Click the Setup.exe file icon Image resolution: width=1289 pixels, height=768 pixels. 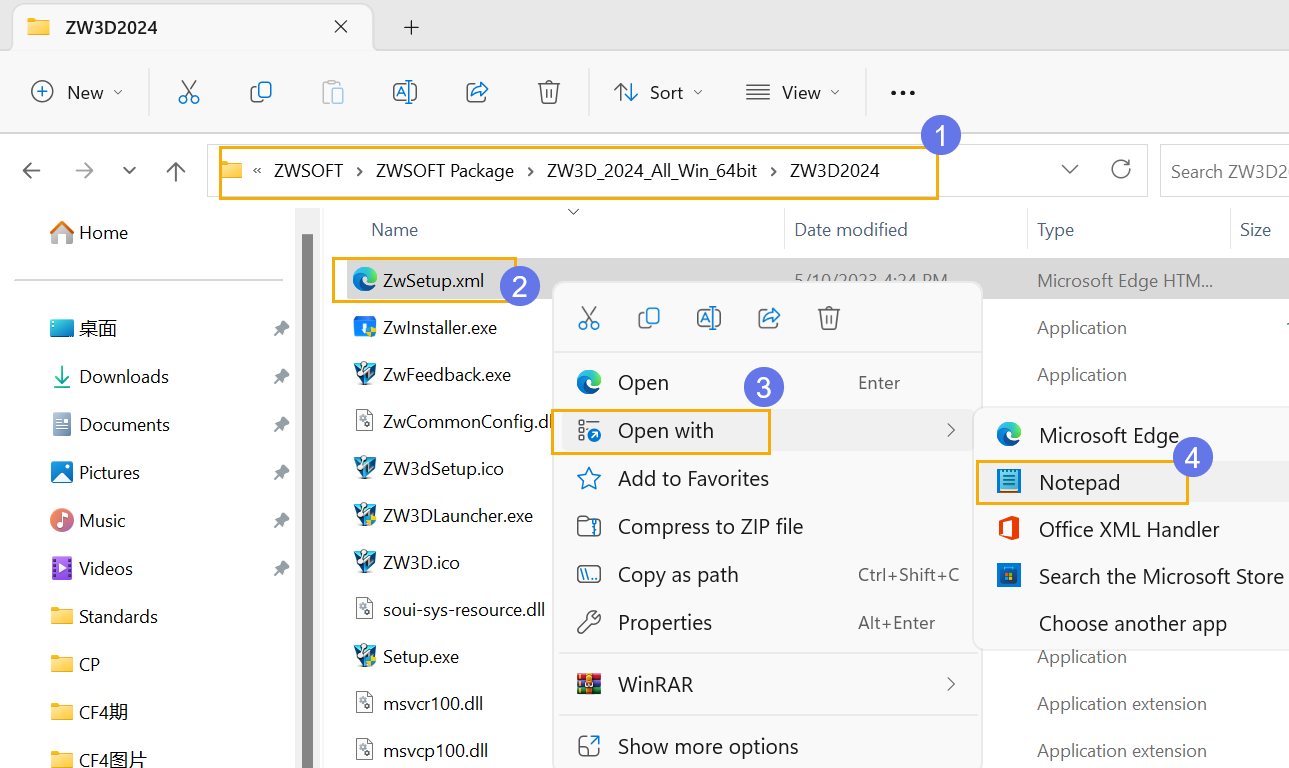coord(365,657)
